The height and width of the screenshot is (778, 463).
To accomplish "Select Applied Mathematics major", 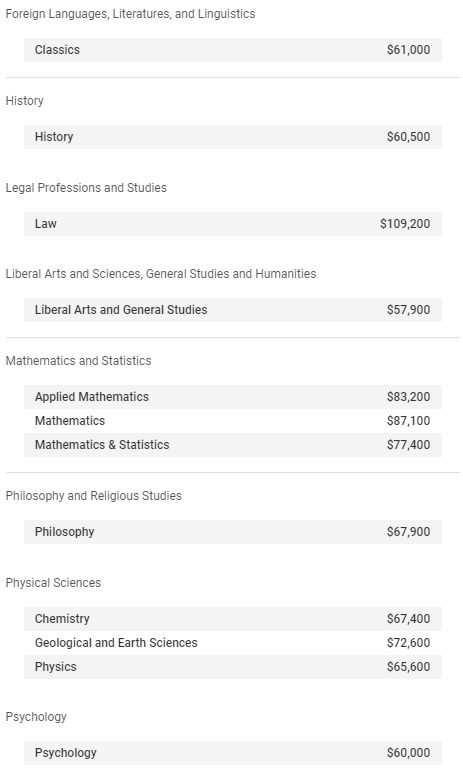I will (x=233, y=397).
